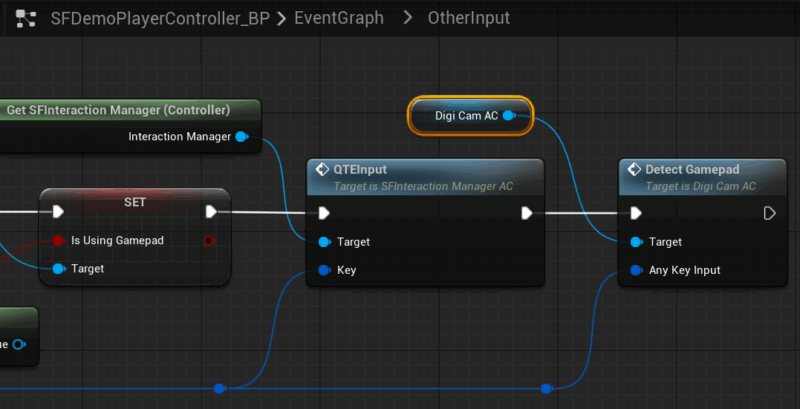Select the Digi Cam AC variable node

[466, 116]
